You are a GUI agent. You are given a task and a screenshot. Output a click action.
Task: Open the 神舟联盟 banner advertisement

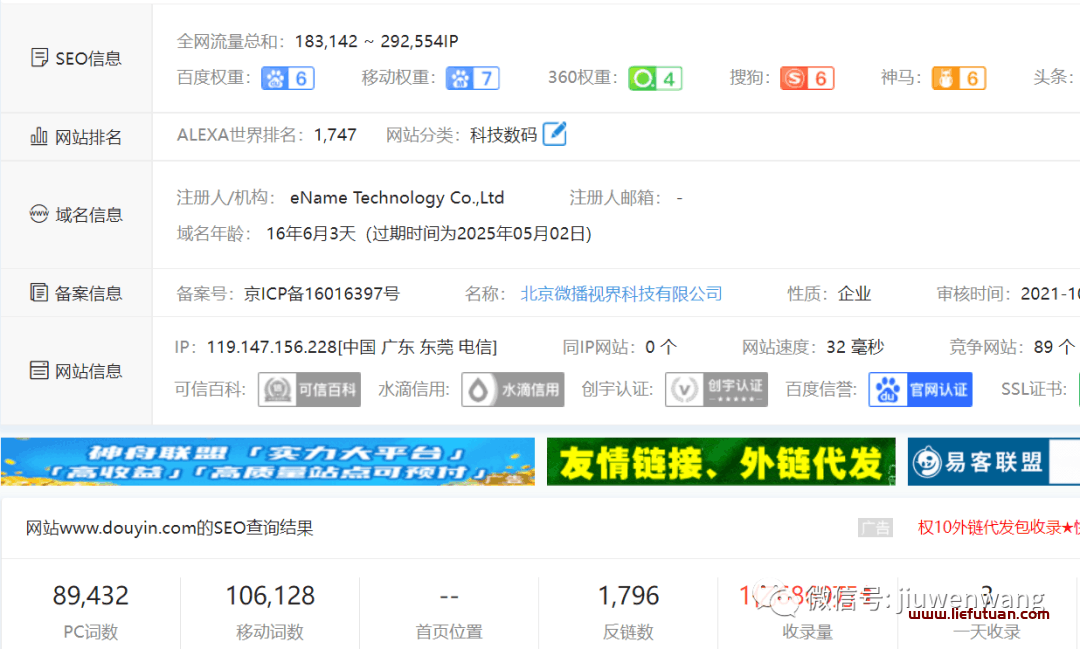click(268, 462)
